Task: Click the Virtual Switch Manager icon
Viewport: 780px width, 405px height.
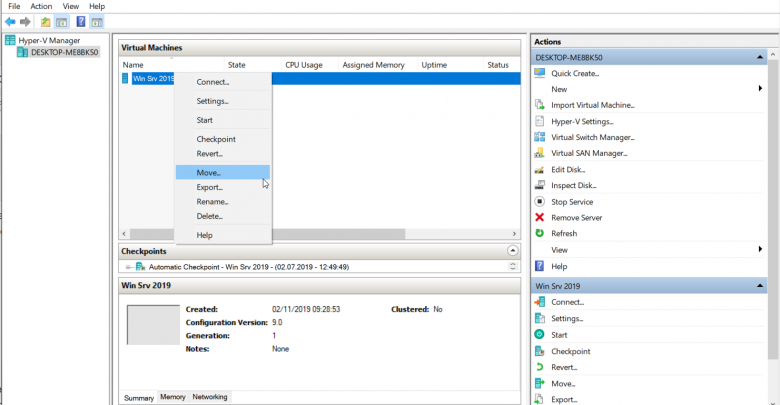Action: tap(539, 137)
